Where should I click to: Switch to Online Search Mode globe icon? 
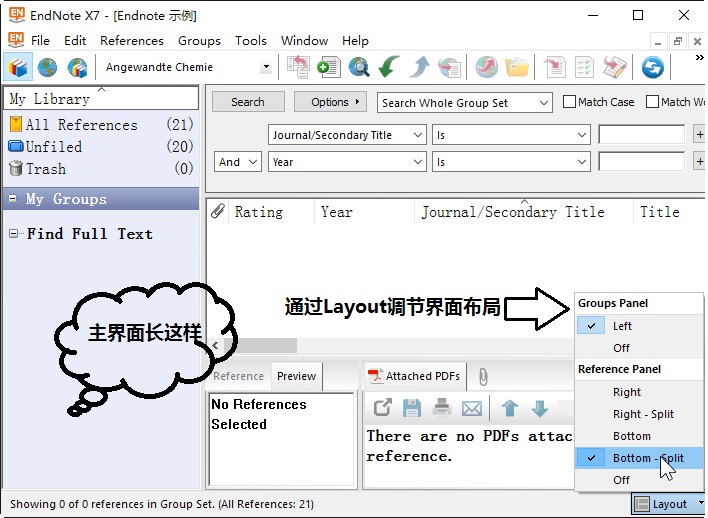coord(47,67)
